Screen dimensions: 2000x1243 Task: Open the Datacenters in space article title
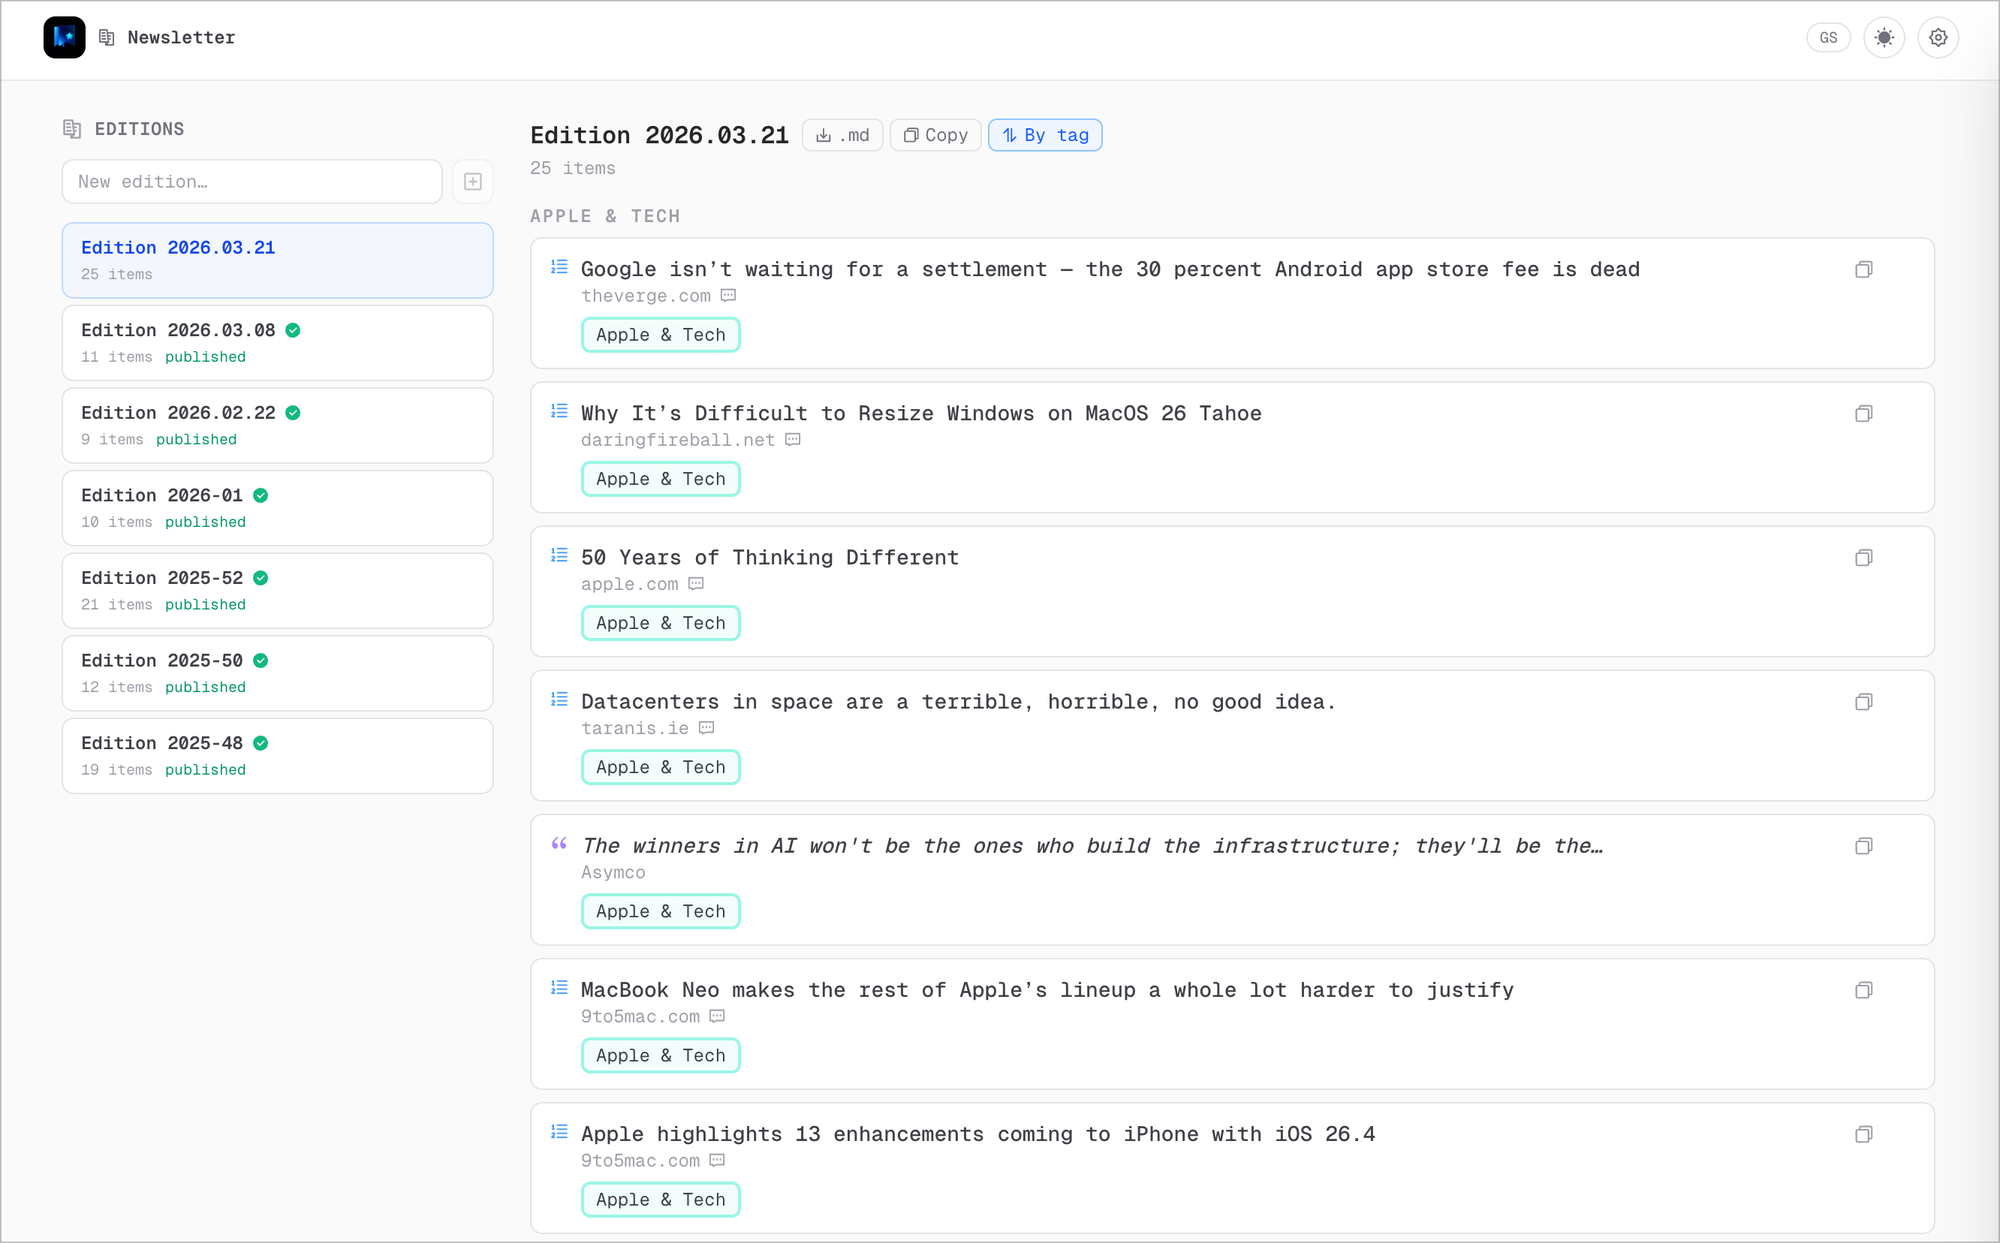tap(957, 701)
